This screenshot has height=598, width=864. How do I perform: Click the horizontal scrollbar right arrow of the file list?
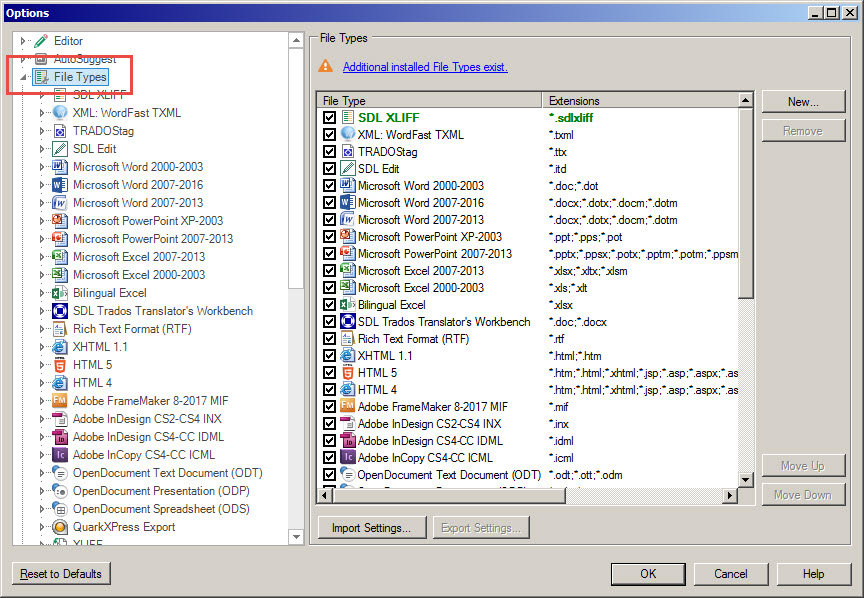tap(731, 496)
